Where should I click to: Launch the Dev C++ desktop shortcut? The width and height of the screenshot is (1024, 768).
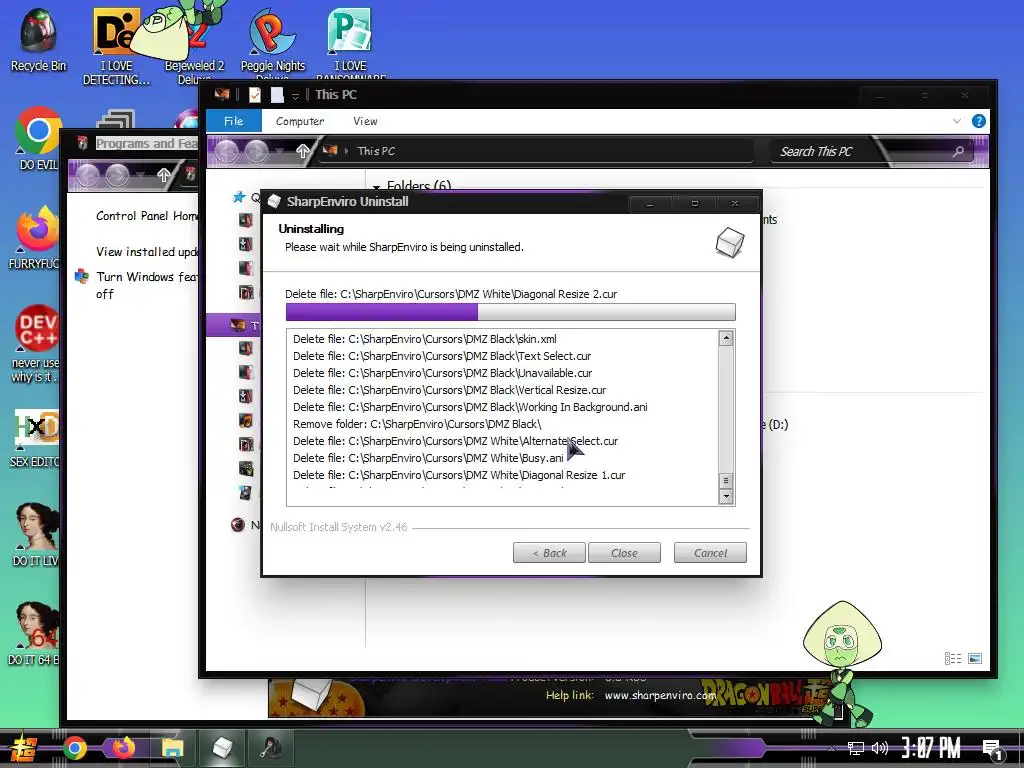click(x=37, y=344)
